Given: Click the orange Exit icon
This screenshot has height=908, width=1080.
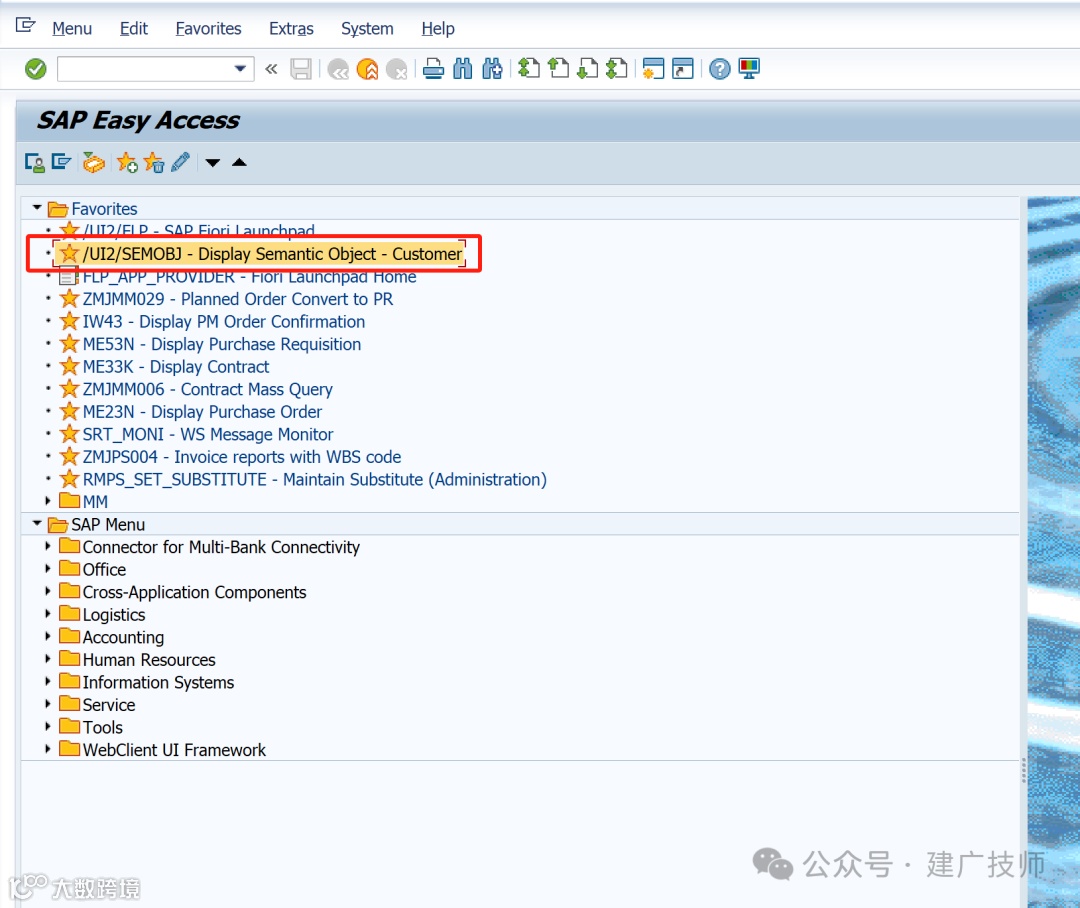Looking at the screenshot, I should 367,69.
